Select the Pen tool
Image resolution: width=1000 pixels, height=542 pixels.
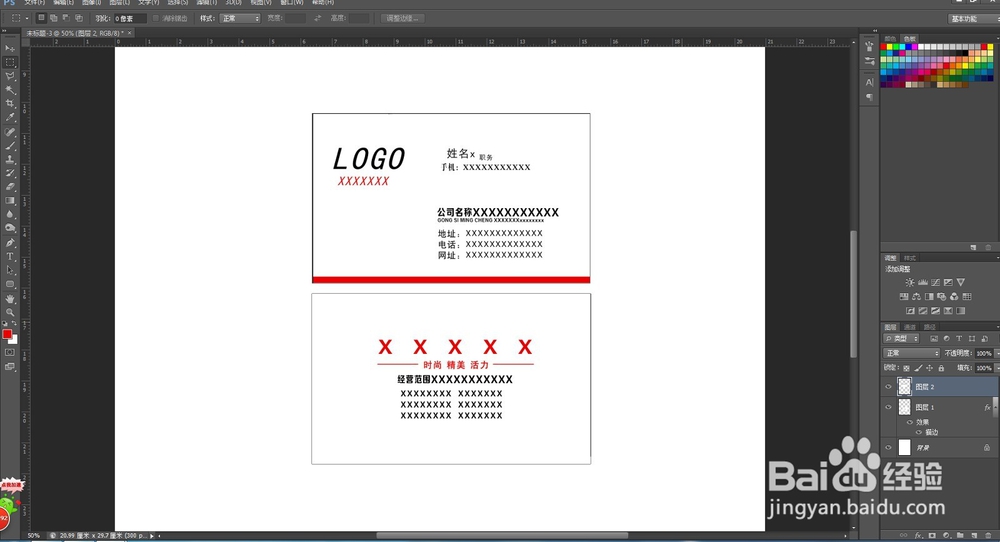(x=10, y=243)
